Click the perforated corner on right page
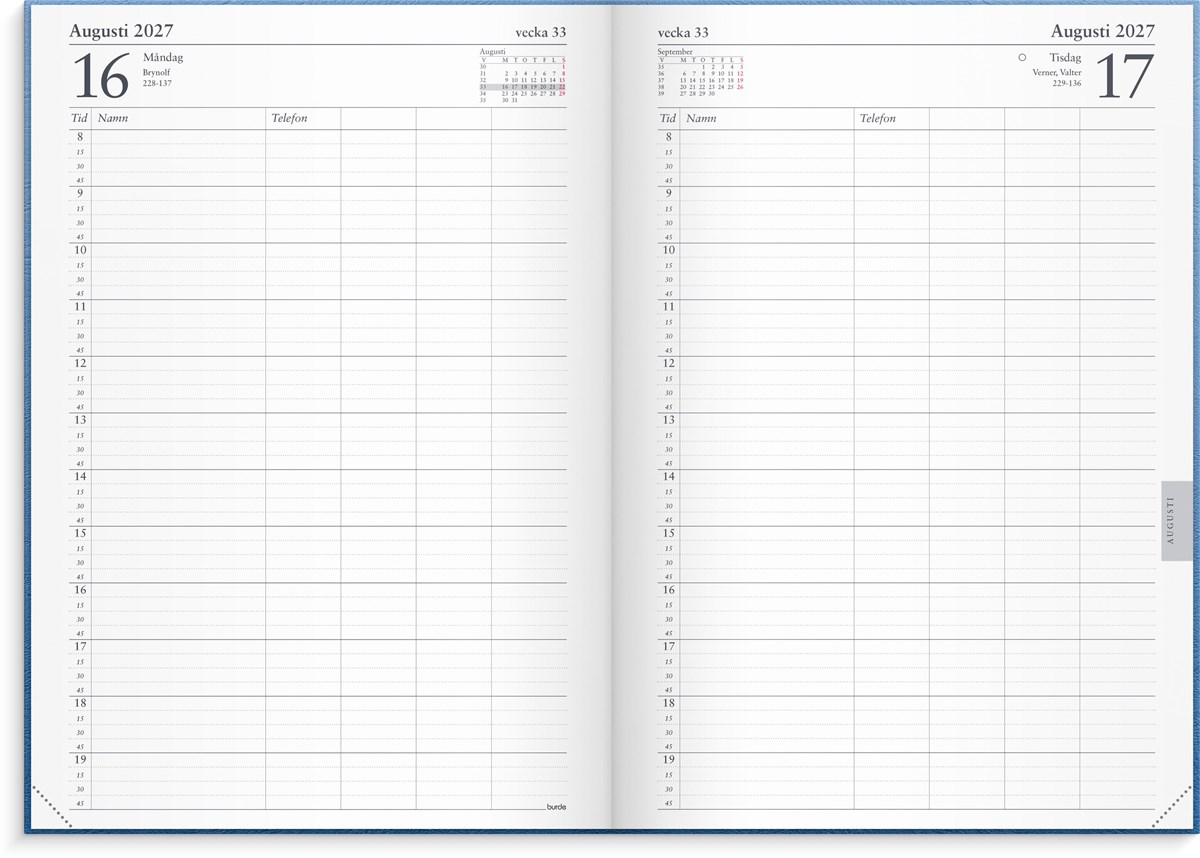 [1171, 807]
